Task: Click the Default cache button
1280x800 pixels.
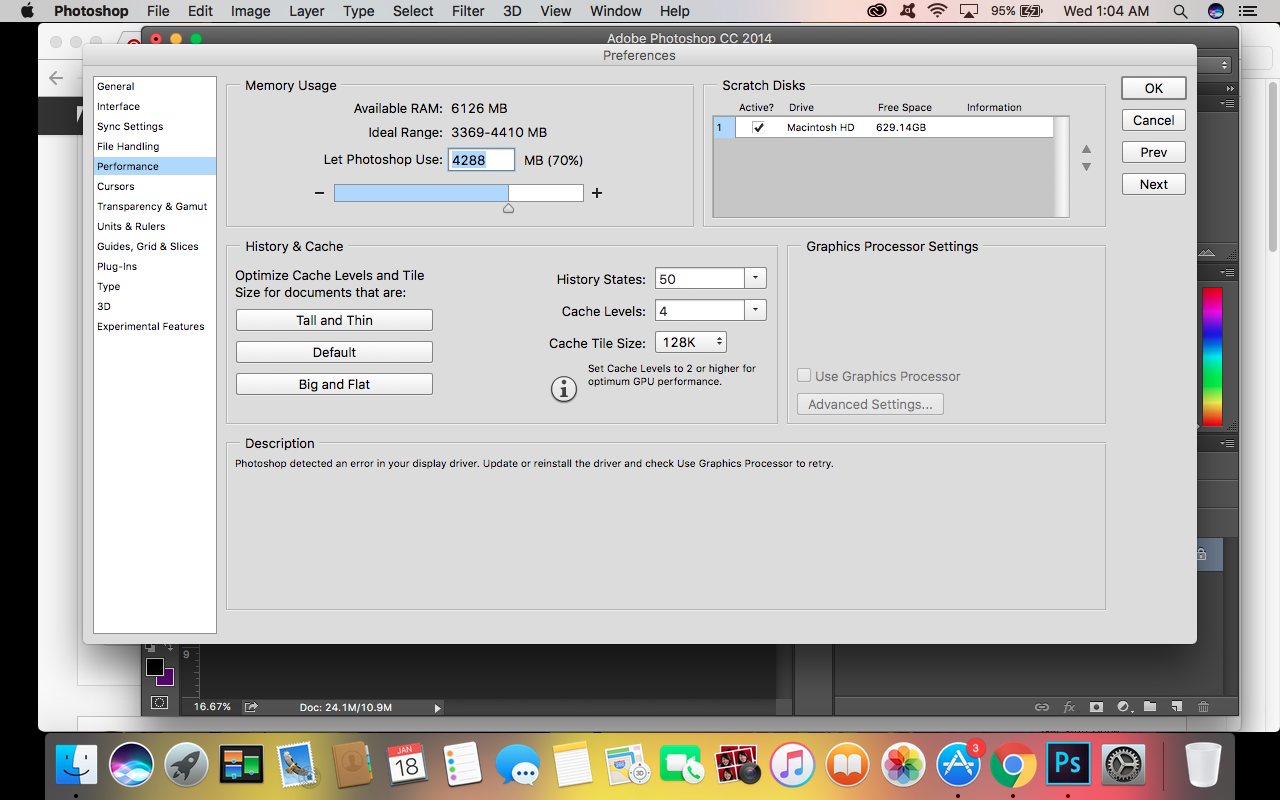Action: pos(334,352)
